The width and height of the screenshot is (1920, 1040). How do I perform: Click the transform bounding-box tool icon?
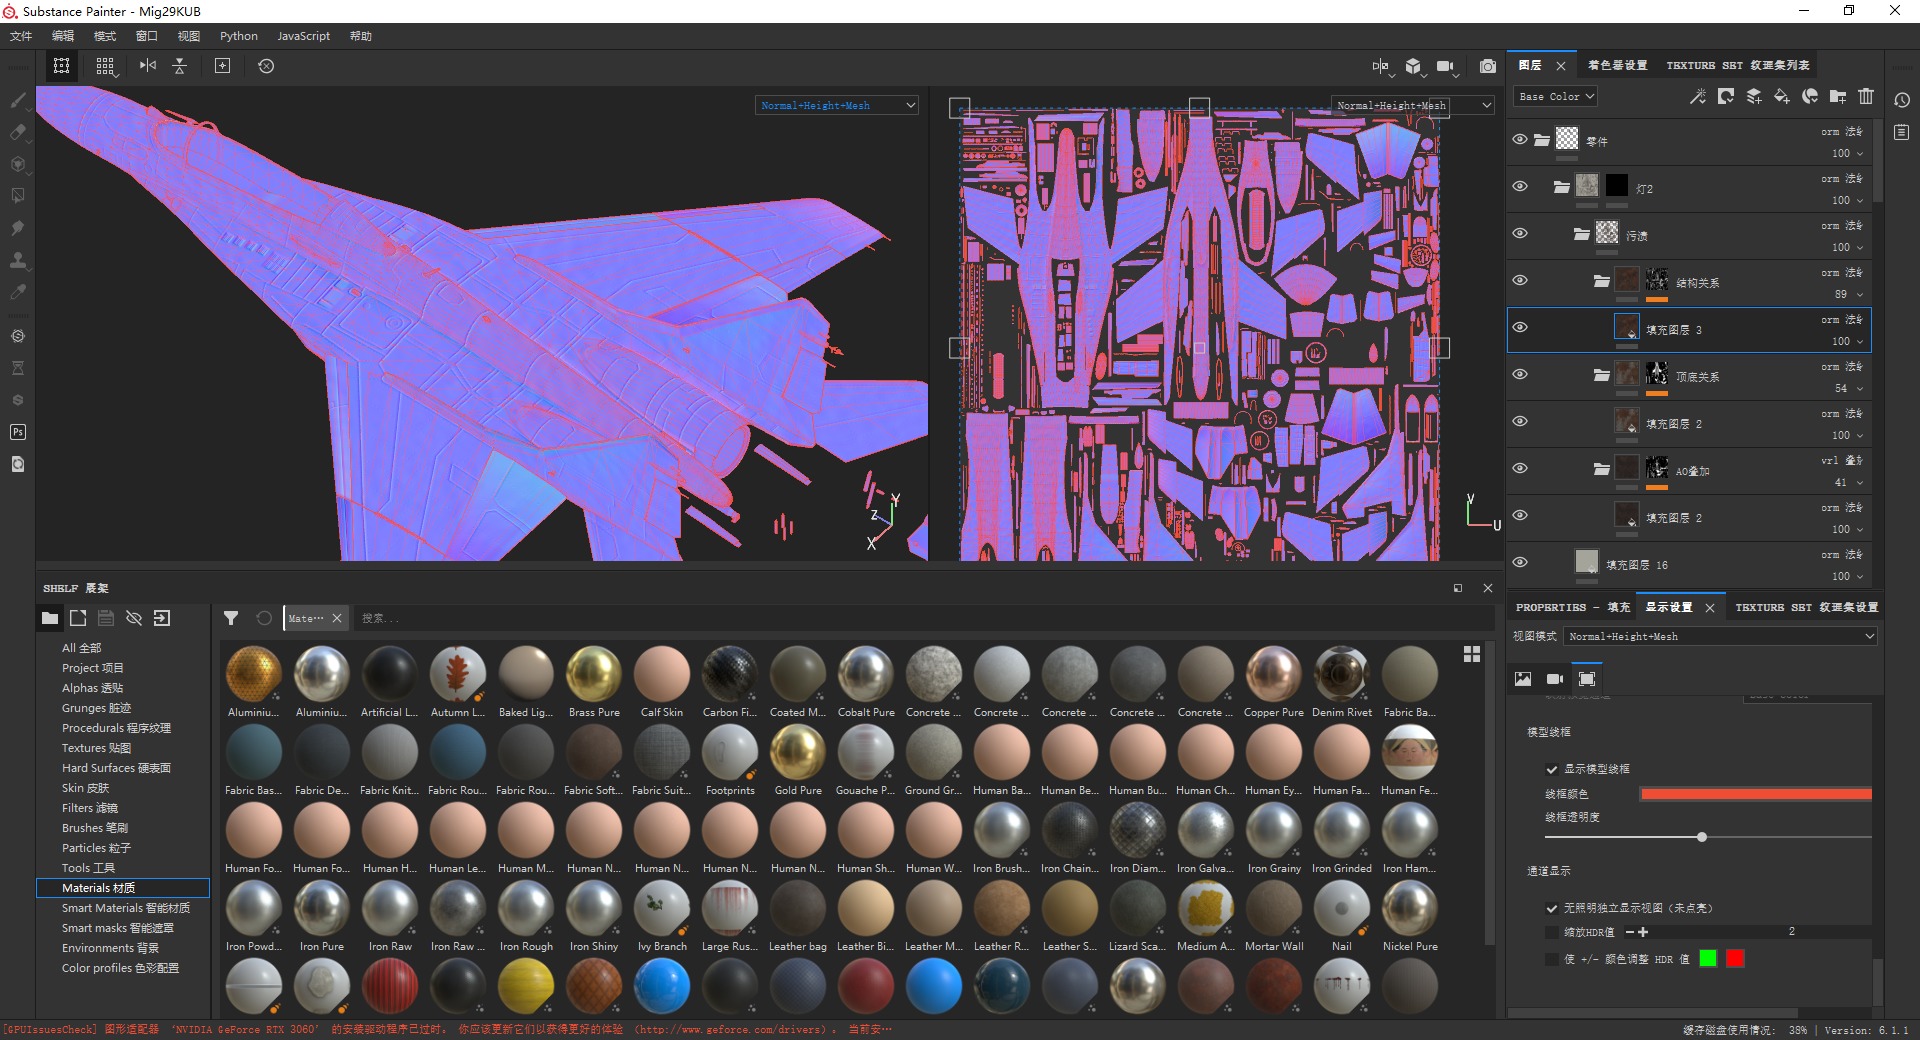click(x=61, y=66)
